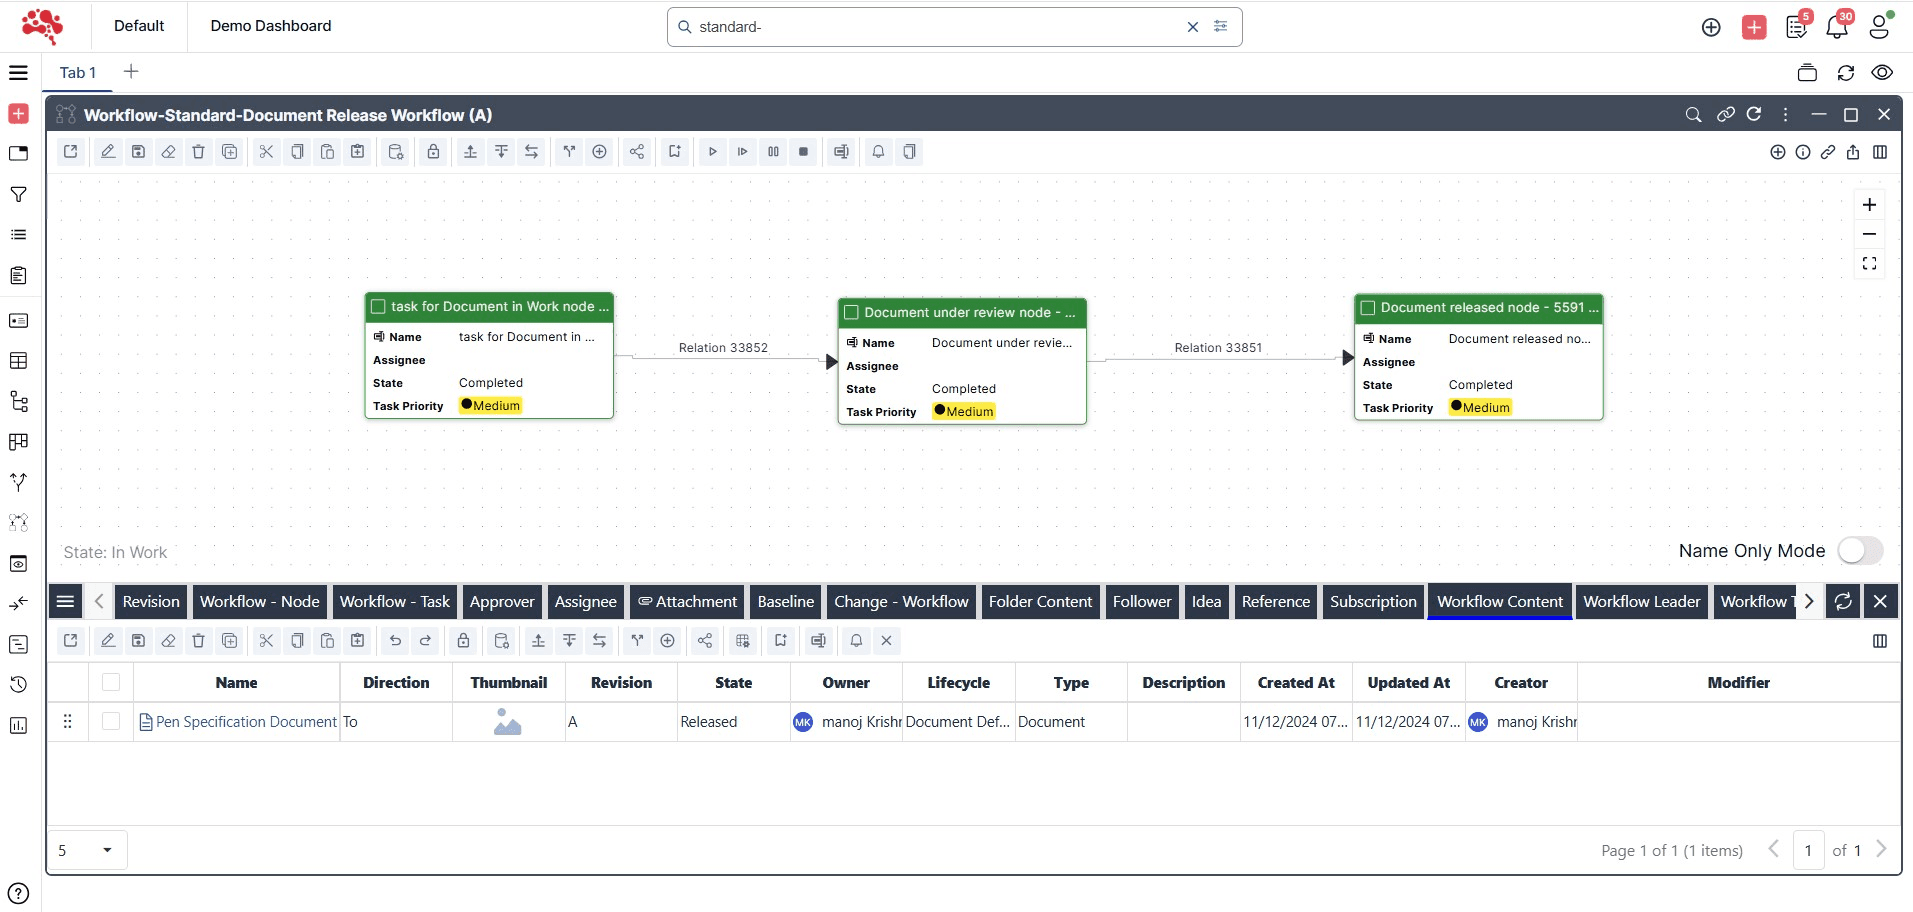Image resolution: width=1913 pixels, height=912 pixels.
Task: Open notifications bell in top bar
Action: click(x=1836, y=27)
